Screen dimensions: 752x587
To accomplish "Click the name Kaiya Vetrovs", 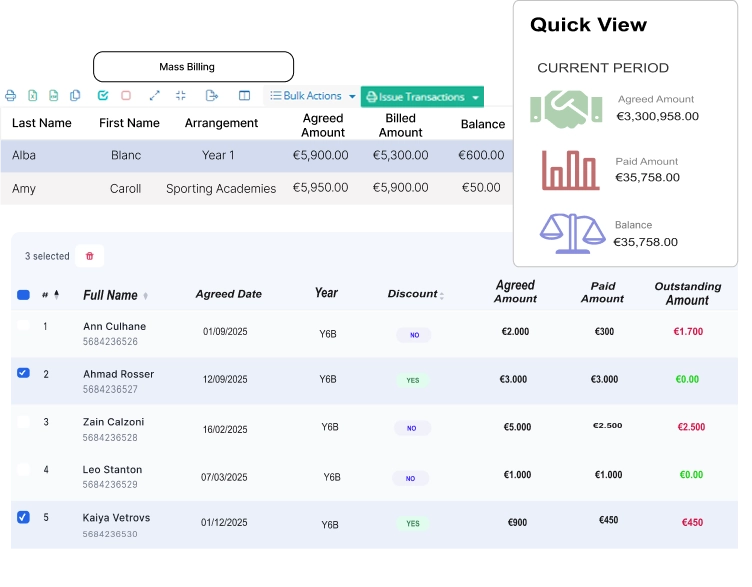I will pos(116,518).
